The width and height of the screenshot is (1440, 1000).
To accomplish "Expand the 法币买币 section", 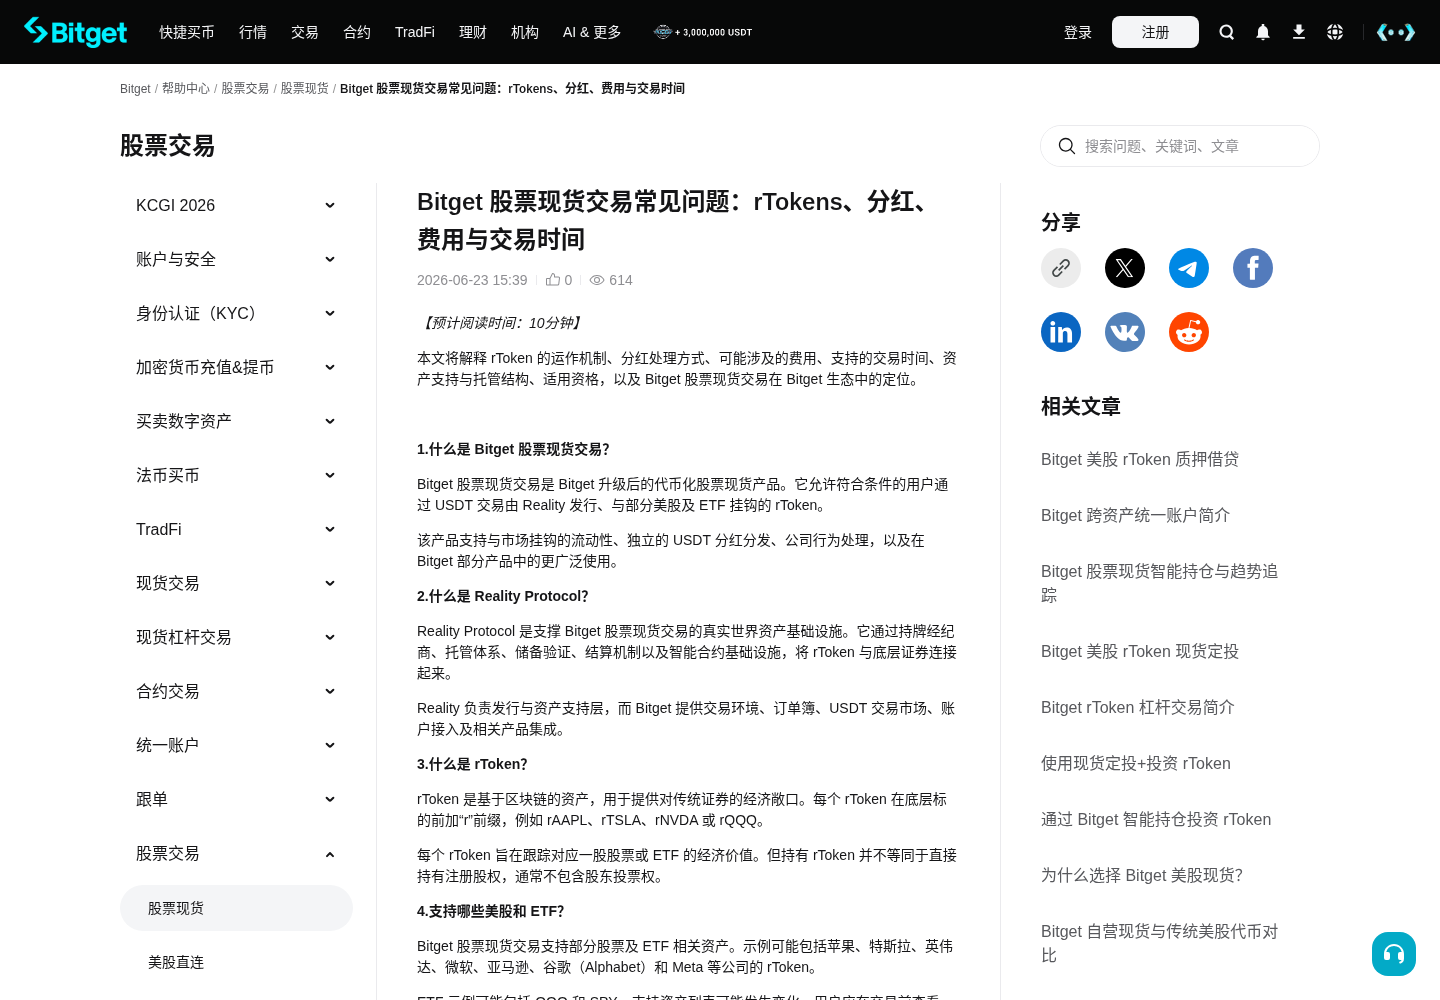I will 236,475.
